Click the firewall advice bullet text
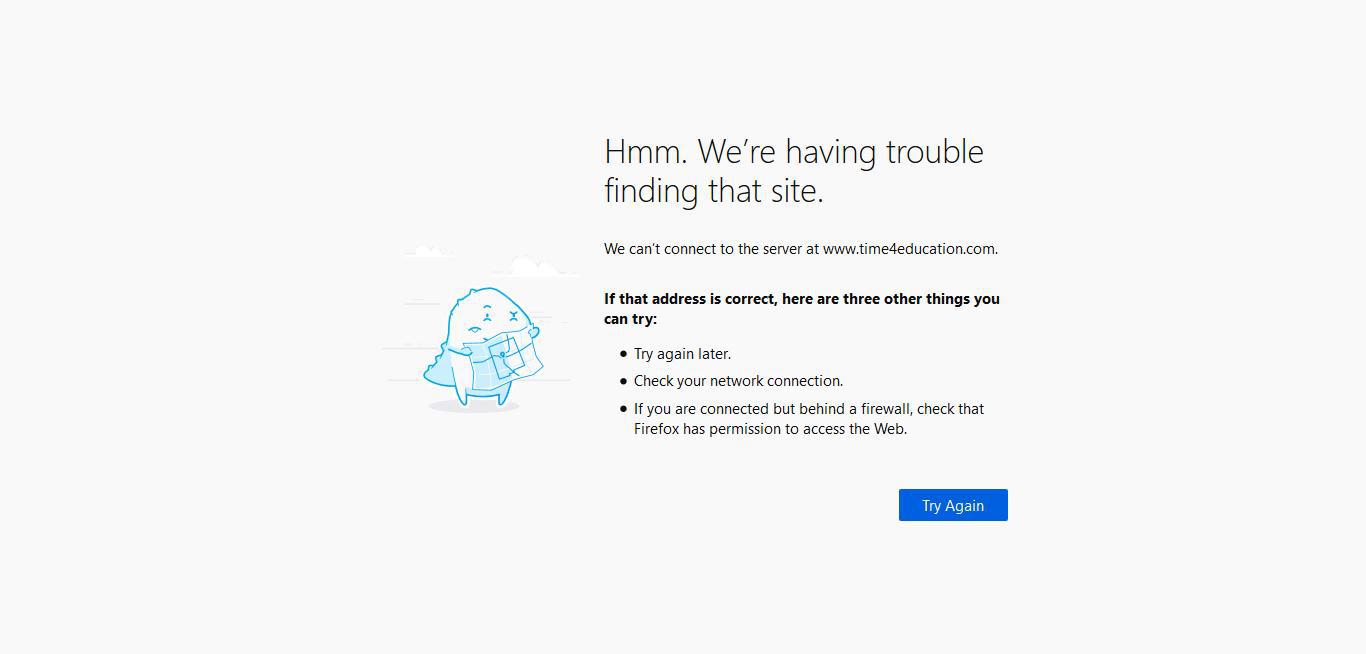The height and width of the screenshot is (654, 1366). point(808,418)
